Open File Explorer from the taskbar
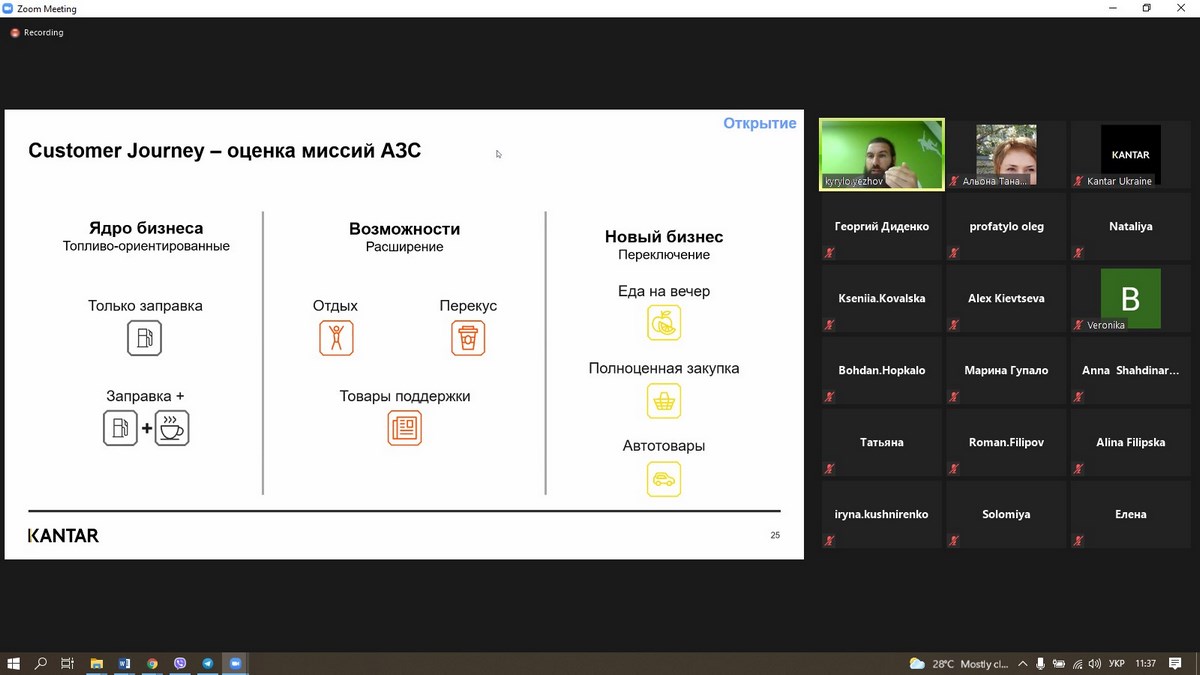This screenshot has width=1200, height=675. click(97, 663)
